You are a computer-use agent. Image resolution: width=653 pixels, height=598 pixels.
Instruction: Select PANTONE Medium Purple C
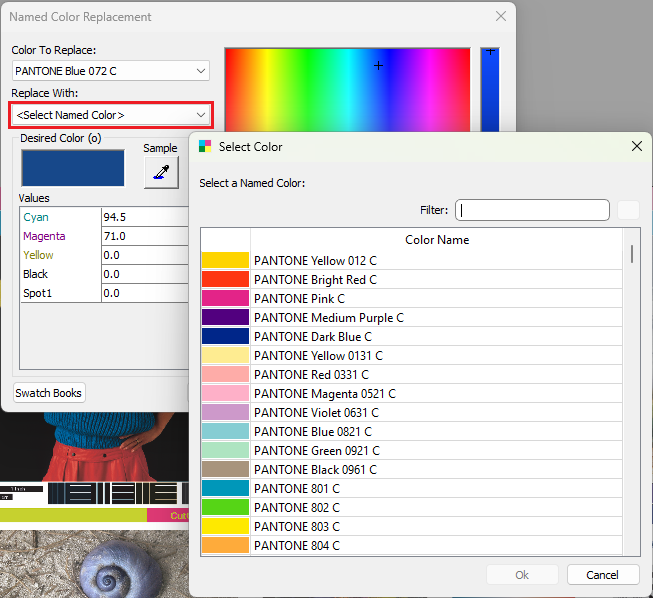tap(411, 317)
